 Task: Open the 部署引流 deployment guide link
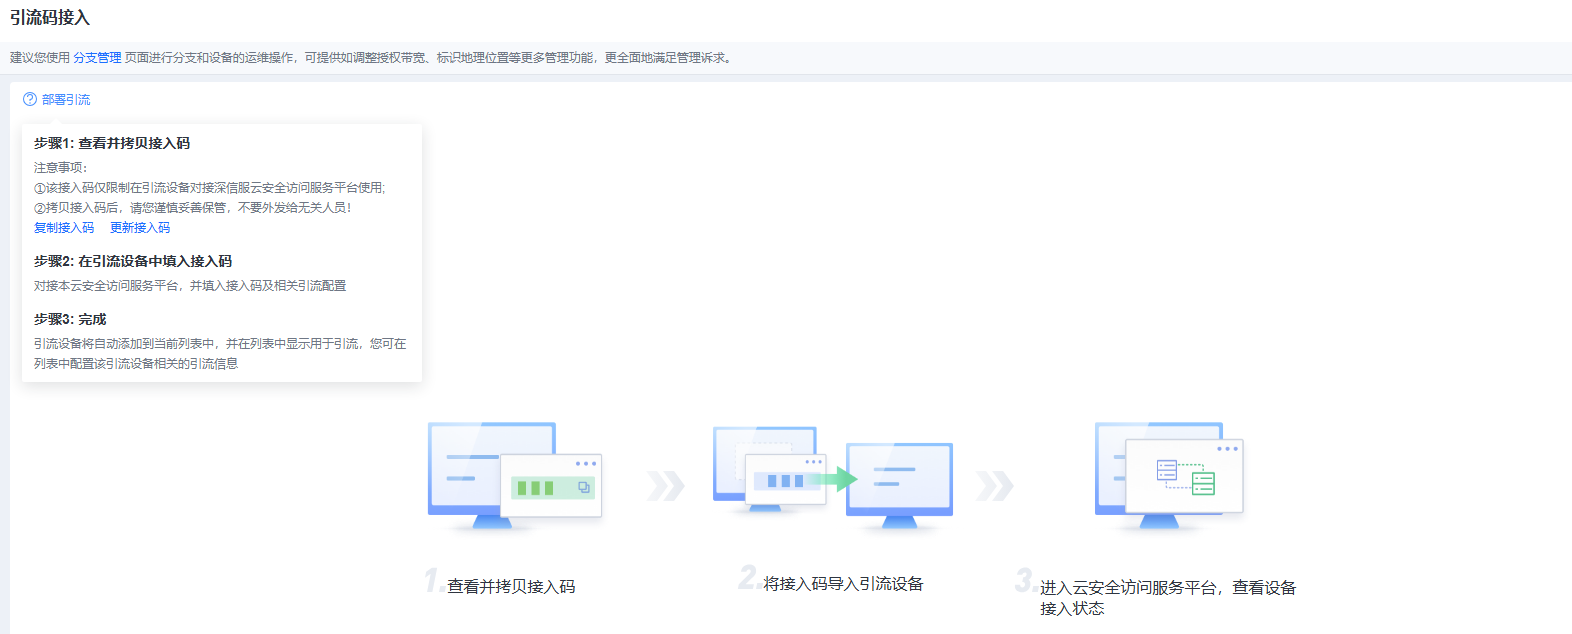[66, 99]
